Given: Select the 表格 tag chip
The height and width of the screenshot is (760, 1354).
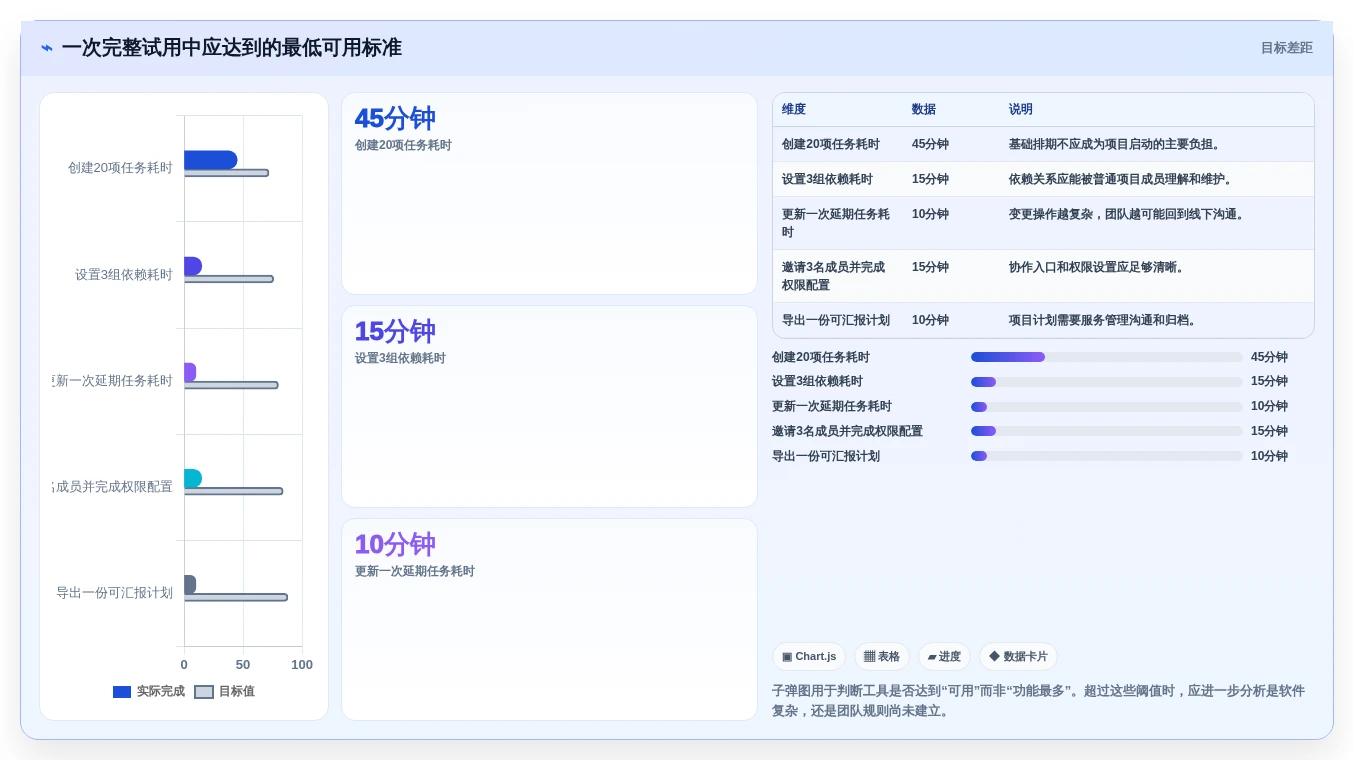Looking at the screenshot, I should 882,657.
